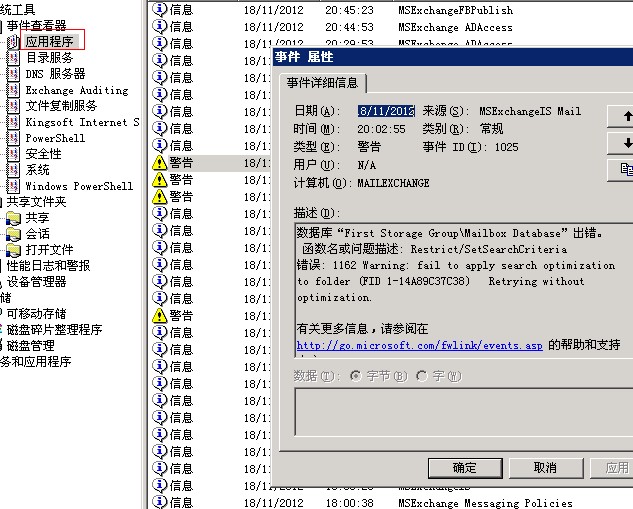The width and height of the screenshot is (633, 509).
Task: Select the 可移动存储 tree node
Action: pyautogui.click(x=36, y=314)
